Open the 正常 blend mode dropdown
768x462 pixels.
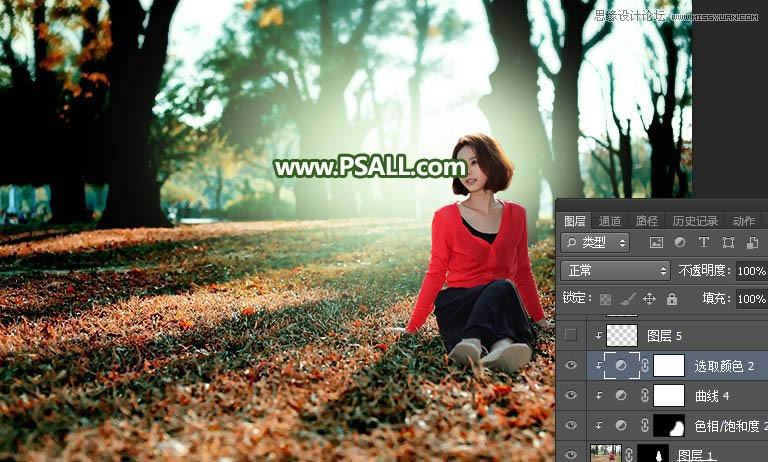coord(615,270)
